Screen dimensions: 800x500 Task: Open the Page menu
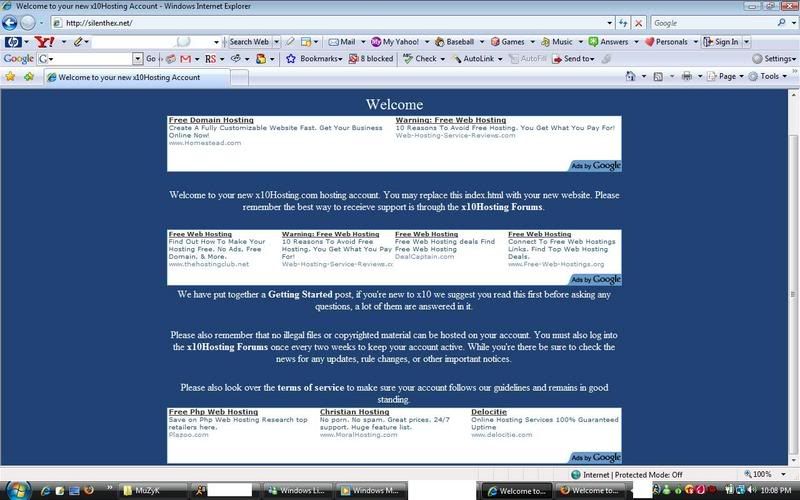[x=725, y=77]
